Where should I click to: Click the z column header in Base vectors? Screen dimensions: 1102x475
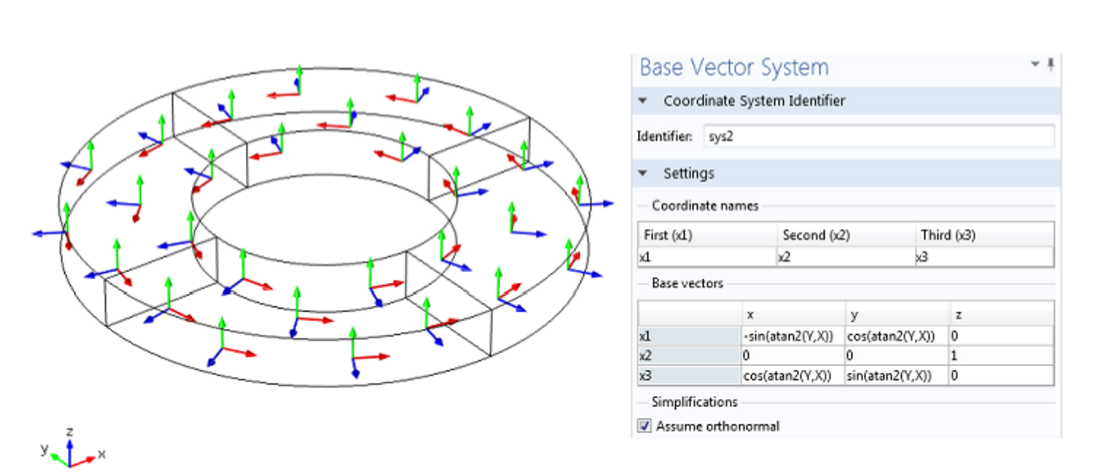[1001, 314]
